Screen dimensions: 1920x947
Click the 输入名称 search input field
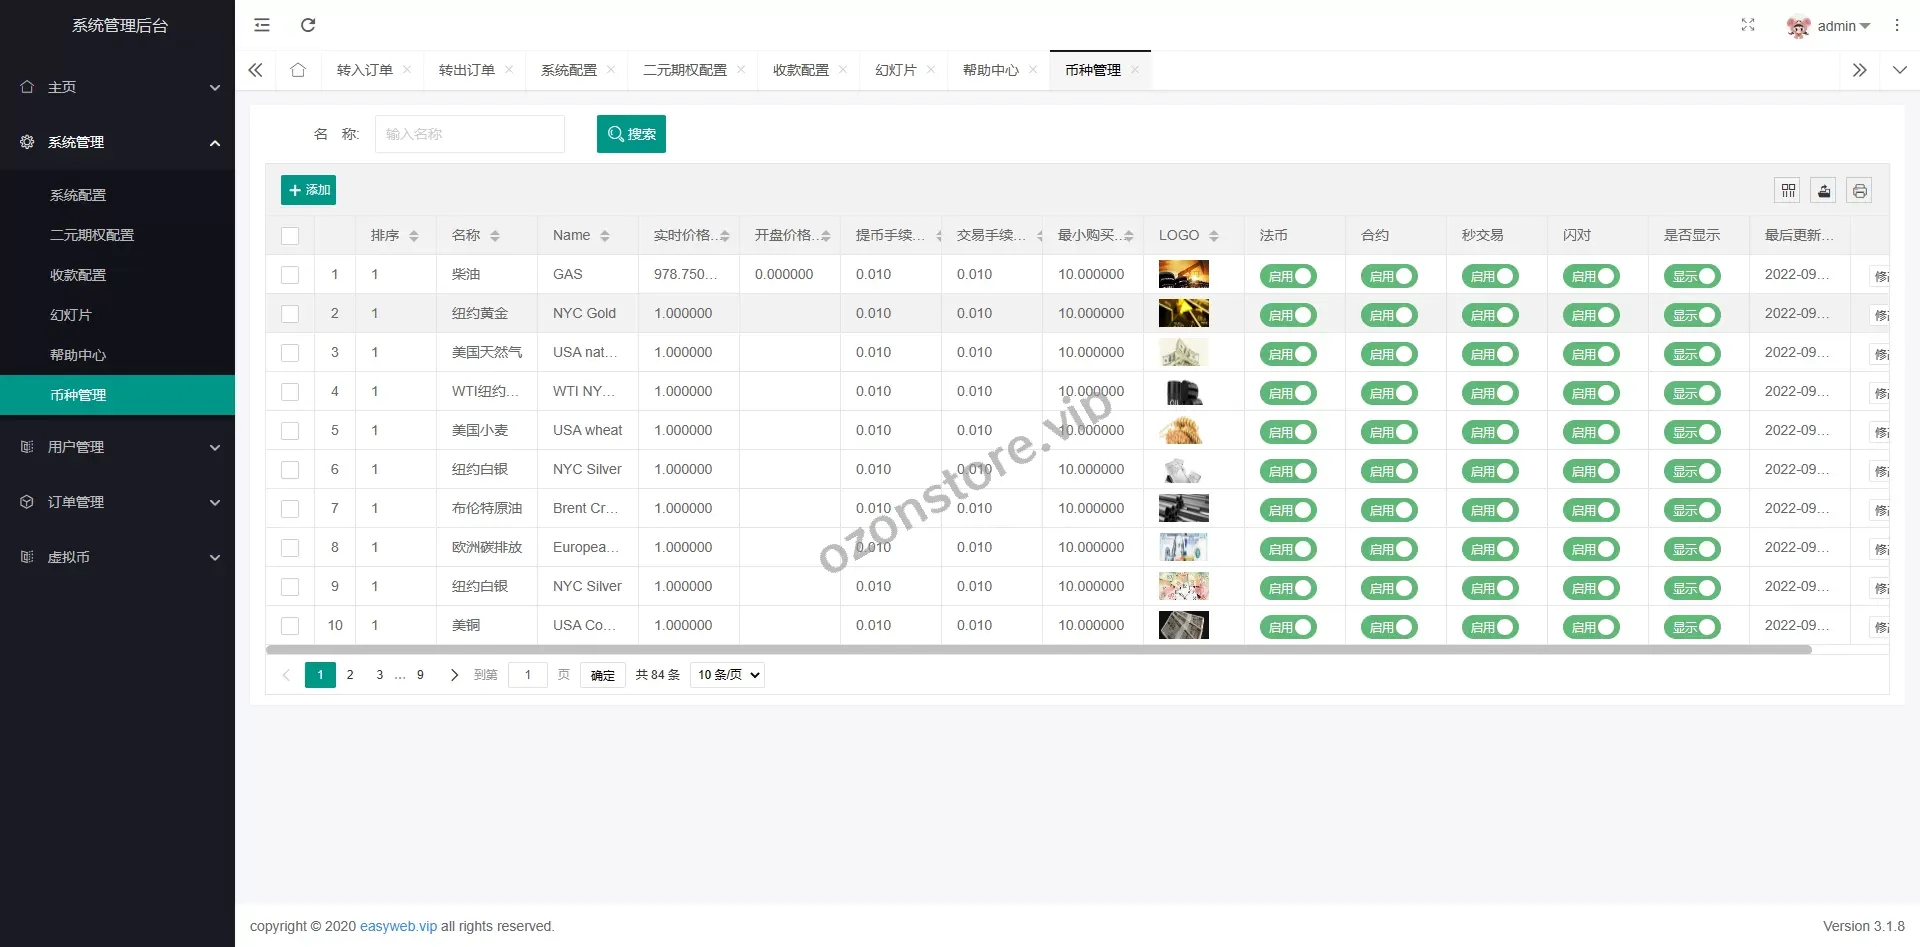pos(470,134)
